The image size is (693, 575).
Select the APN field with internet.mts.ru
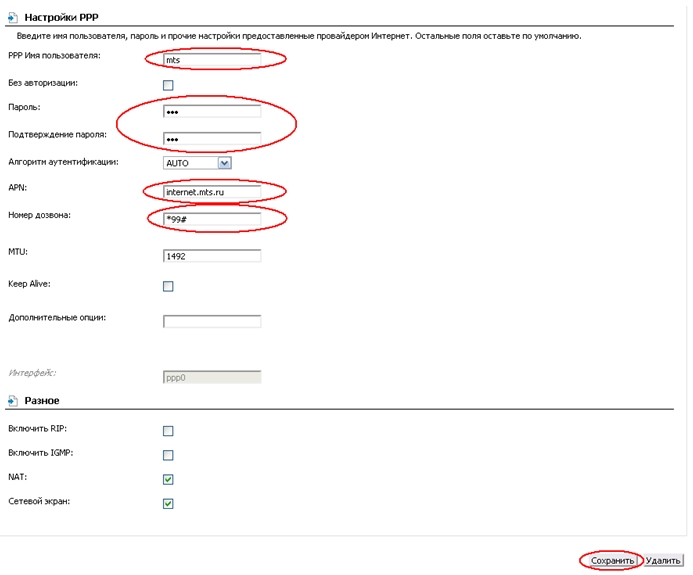[x=211, y=191]
